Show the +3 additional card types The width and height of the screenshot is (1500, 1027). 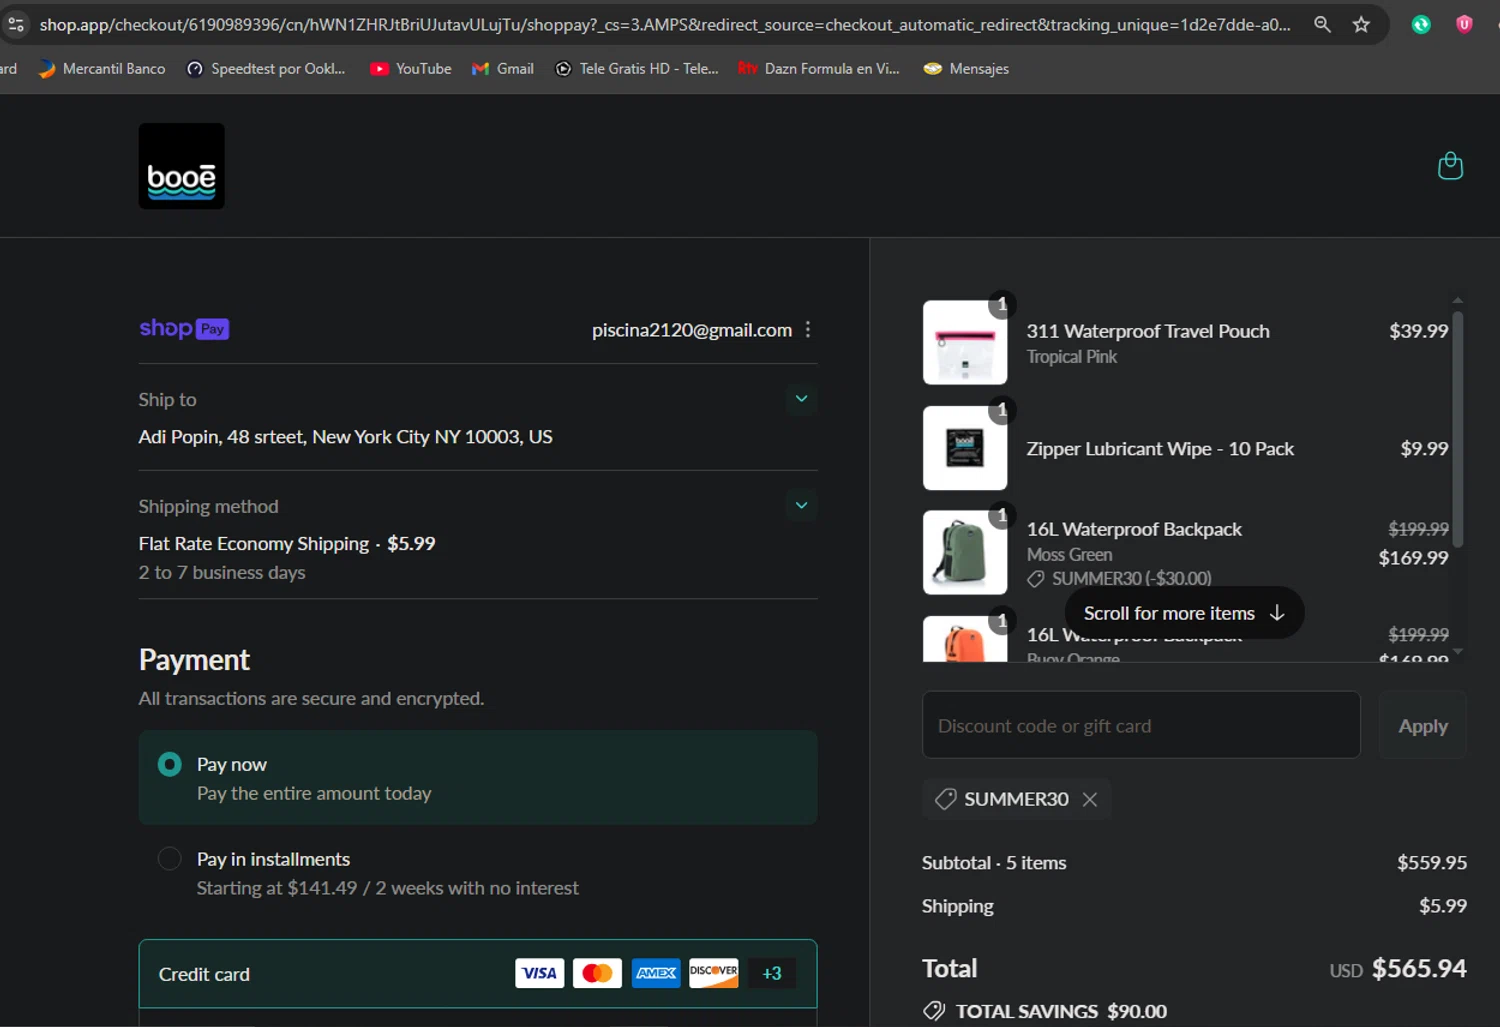point(772,973)
